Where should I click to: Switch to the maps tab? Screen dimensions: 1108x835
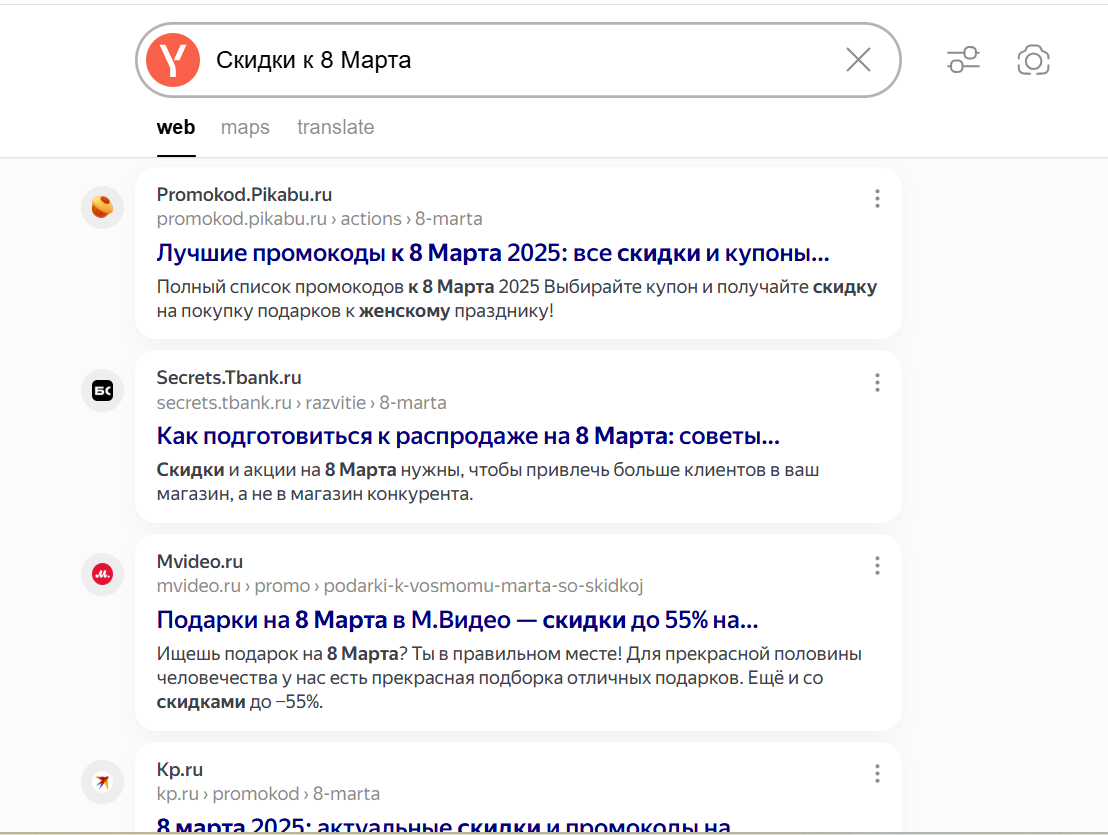click(245, 127)
